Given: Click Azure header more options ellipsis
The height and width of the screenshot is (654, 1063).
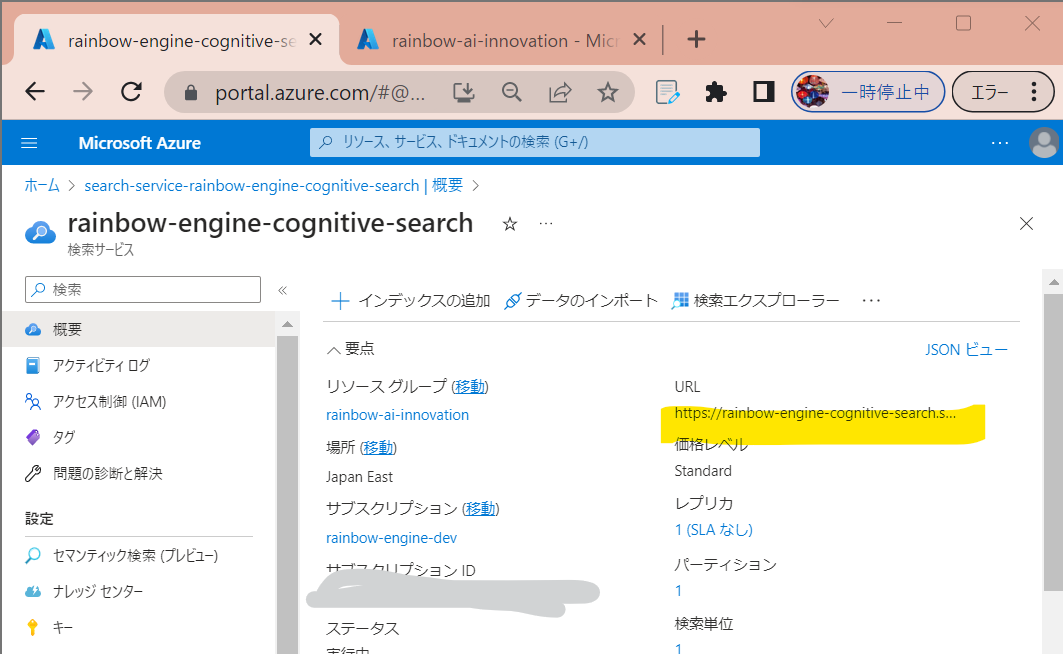Looking at the screenshot, I should [1000, 143].
